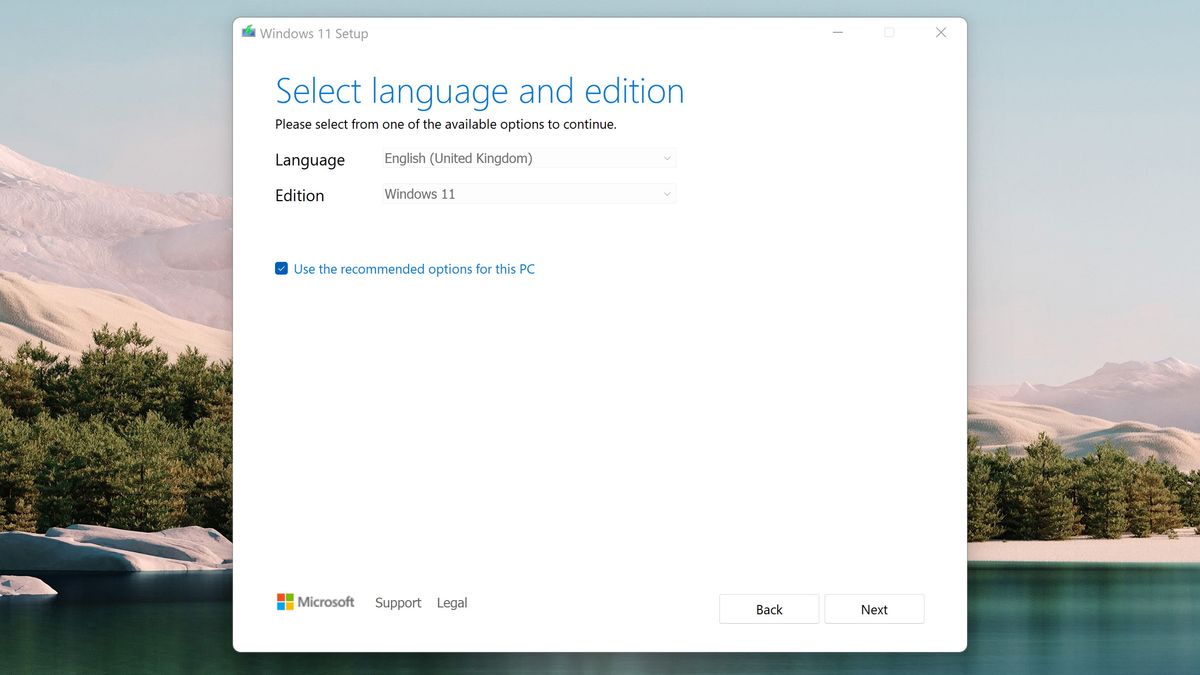1200x675 pixels.
Task: Select the Windows 11 edition field
Action: [528, 194]
